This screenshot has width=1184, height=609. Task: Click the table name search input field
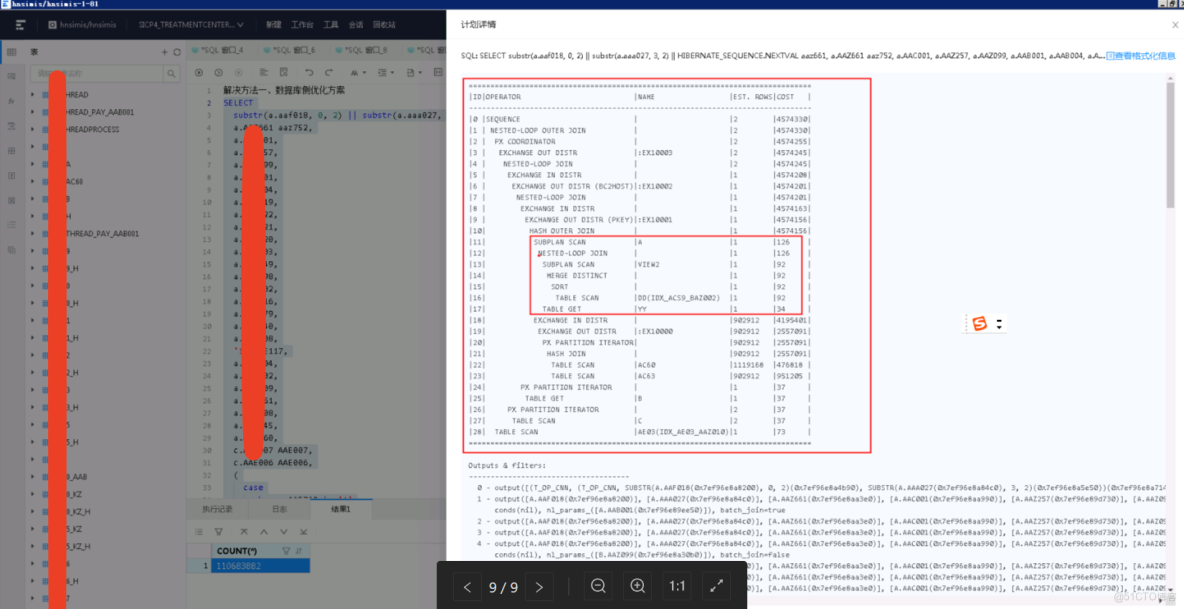coord(100,73)
